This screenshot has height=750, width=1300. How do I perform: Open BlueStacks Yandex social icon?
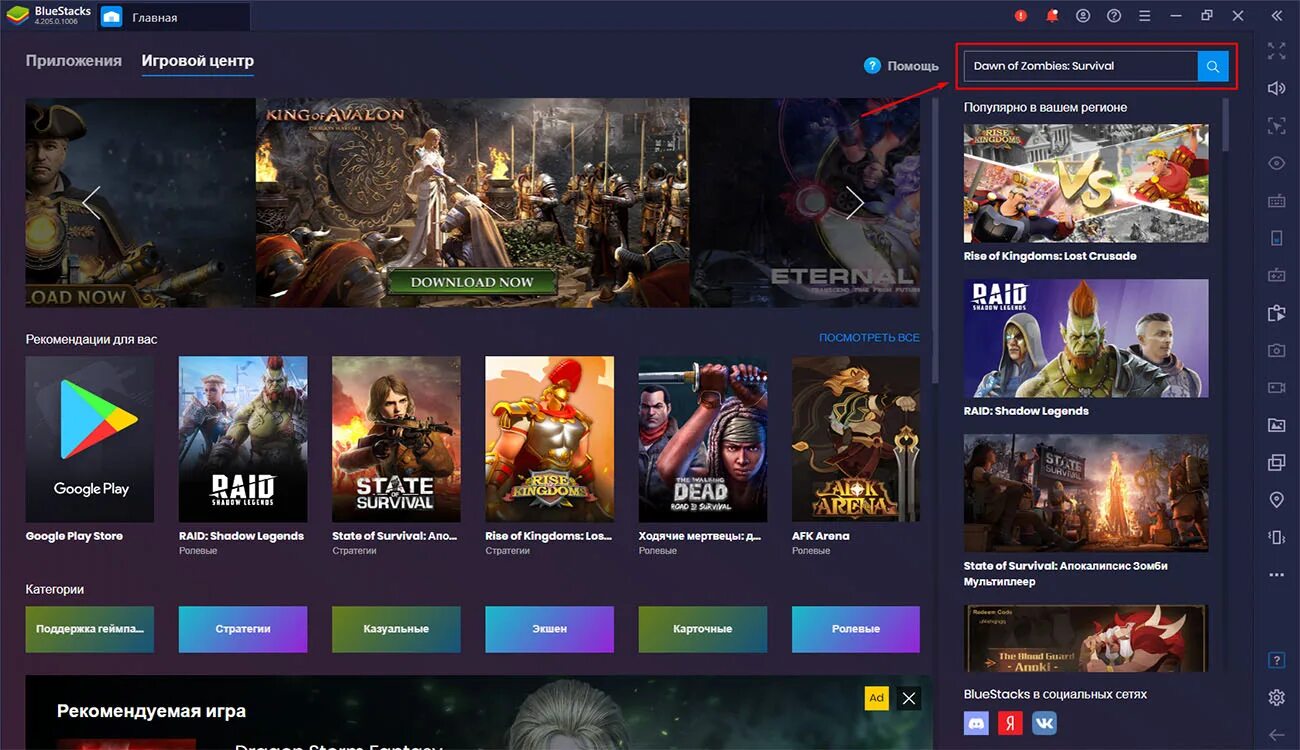coord(1010,723)
